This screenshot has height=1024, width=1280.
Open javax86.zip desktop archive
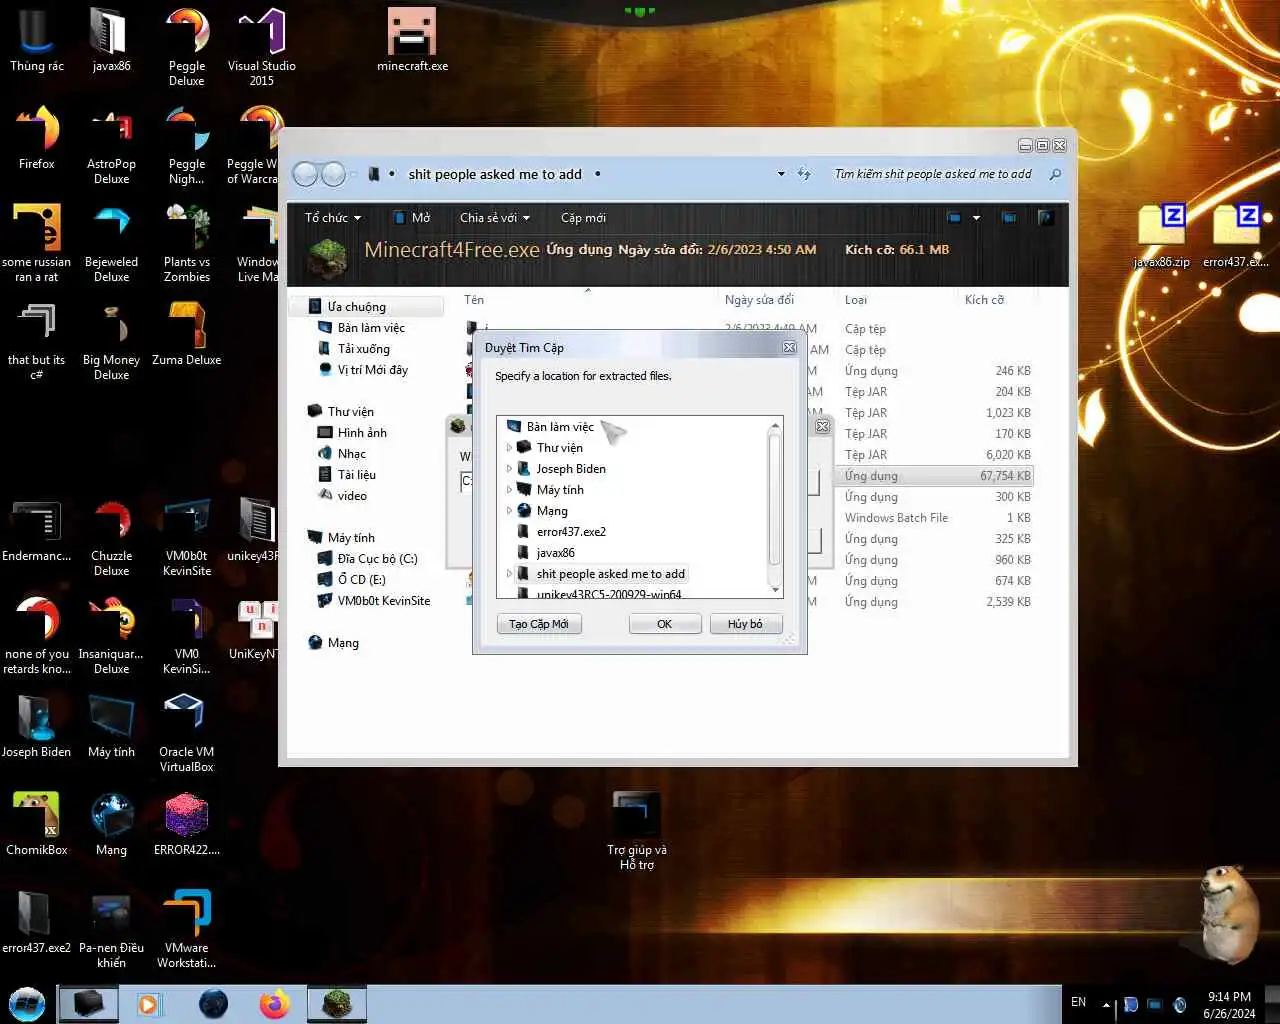tap(1161, 236)
